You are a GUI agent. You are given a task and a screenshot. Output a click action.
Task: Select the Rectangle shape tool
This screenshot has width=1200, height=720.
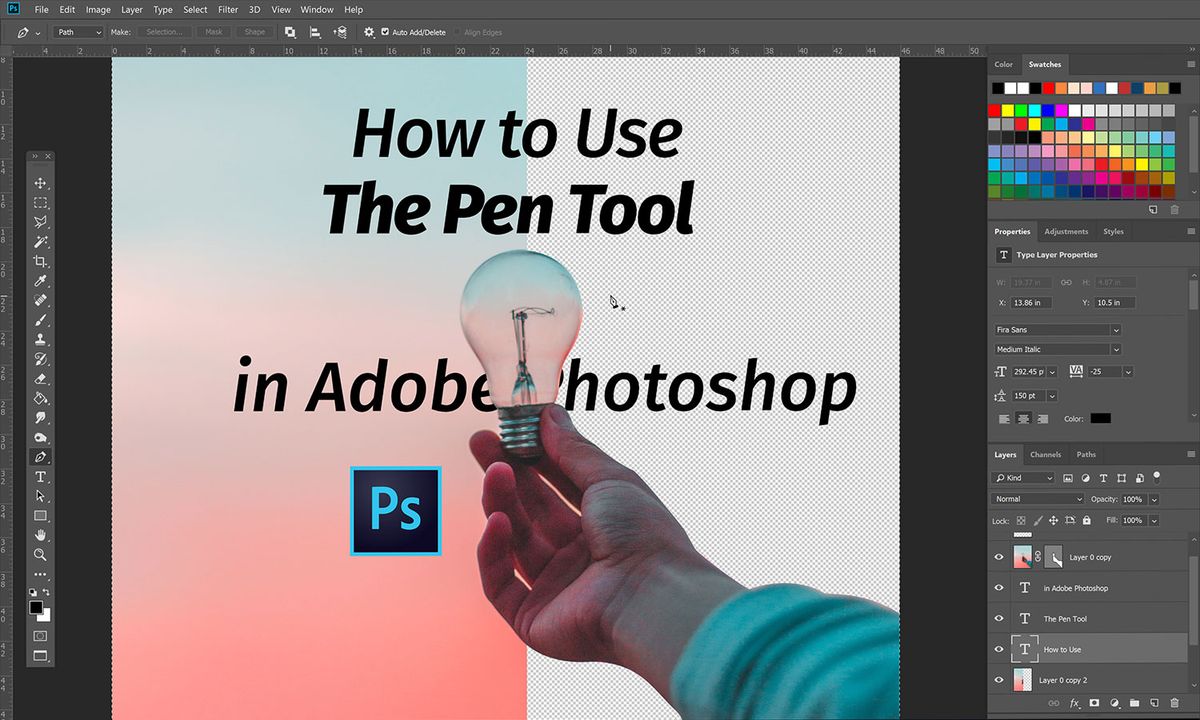click(x=41, y=515)
